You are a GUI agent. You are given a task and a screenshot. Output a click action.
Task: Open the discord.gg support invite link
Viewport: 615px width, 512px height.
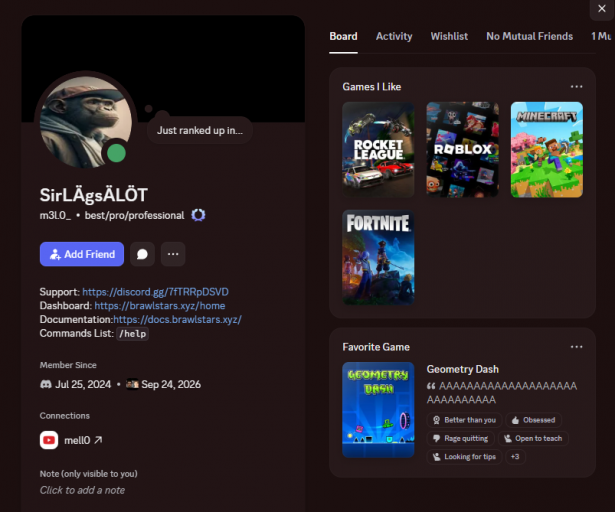point(155,292)
